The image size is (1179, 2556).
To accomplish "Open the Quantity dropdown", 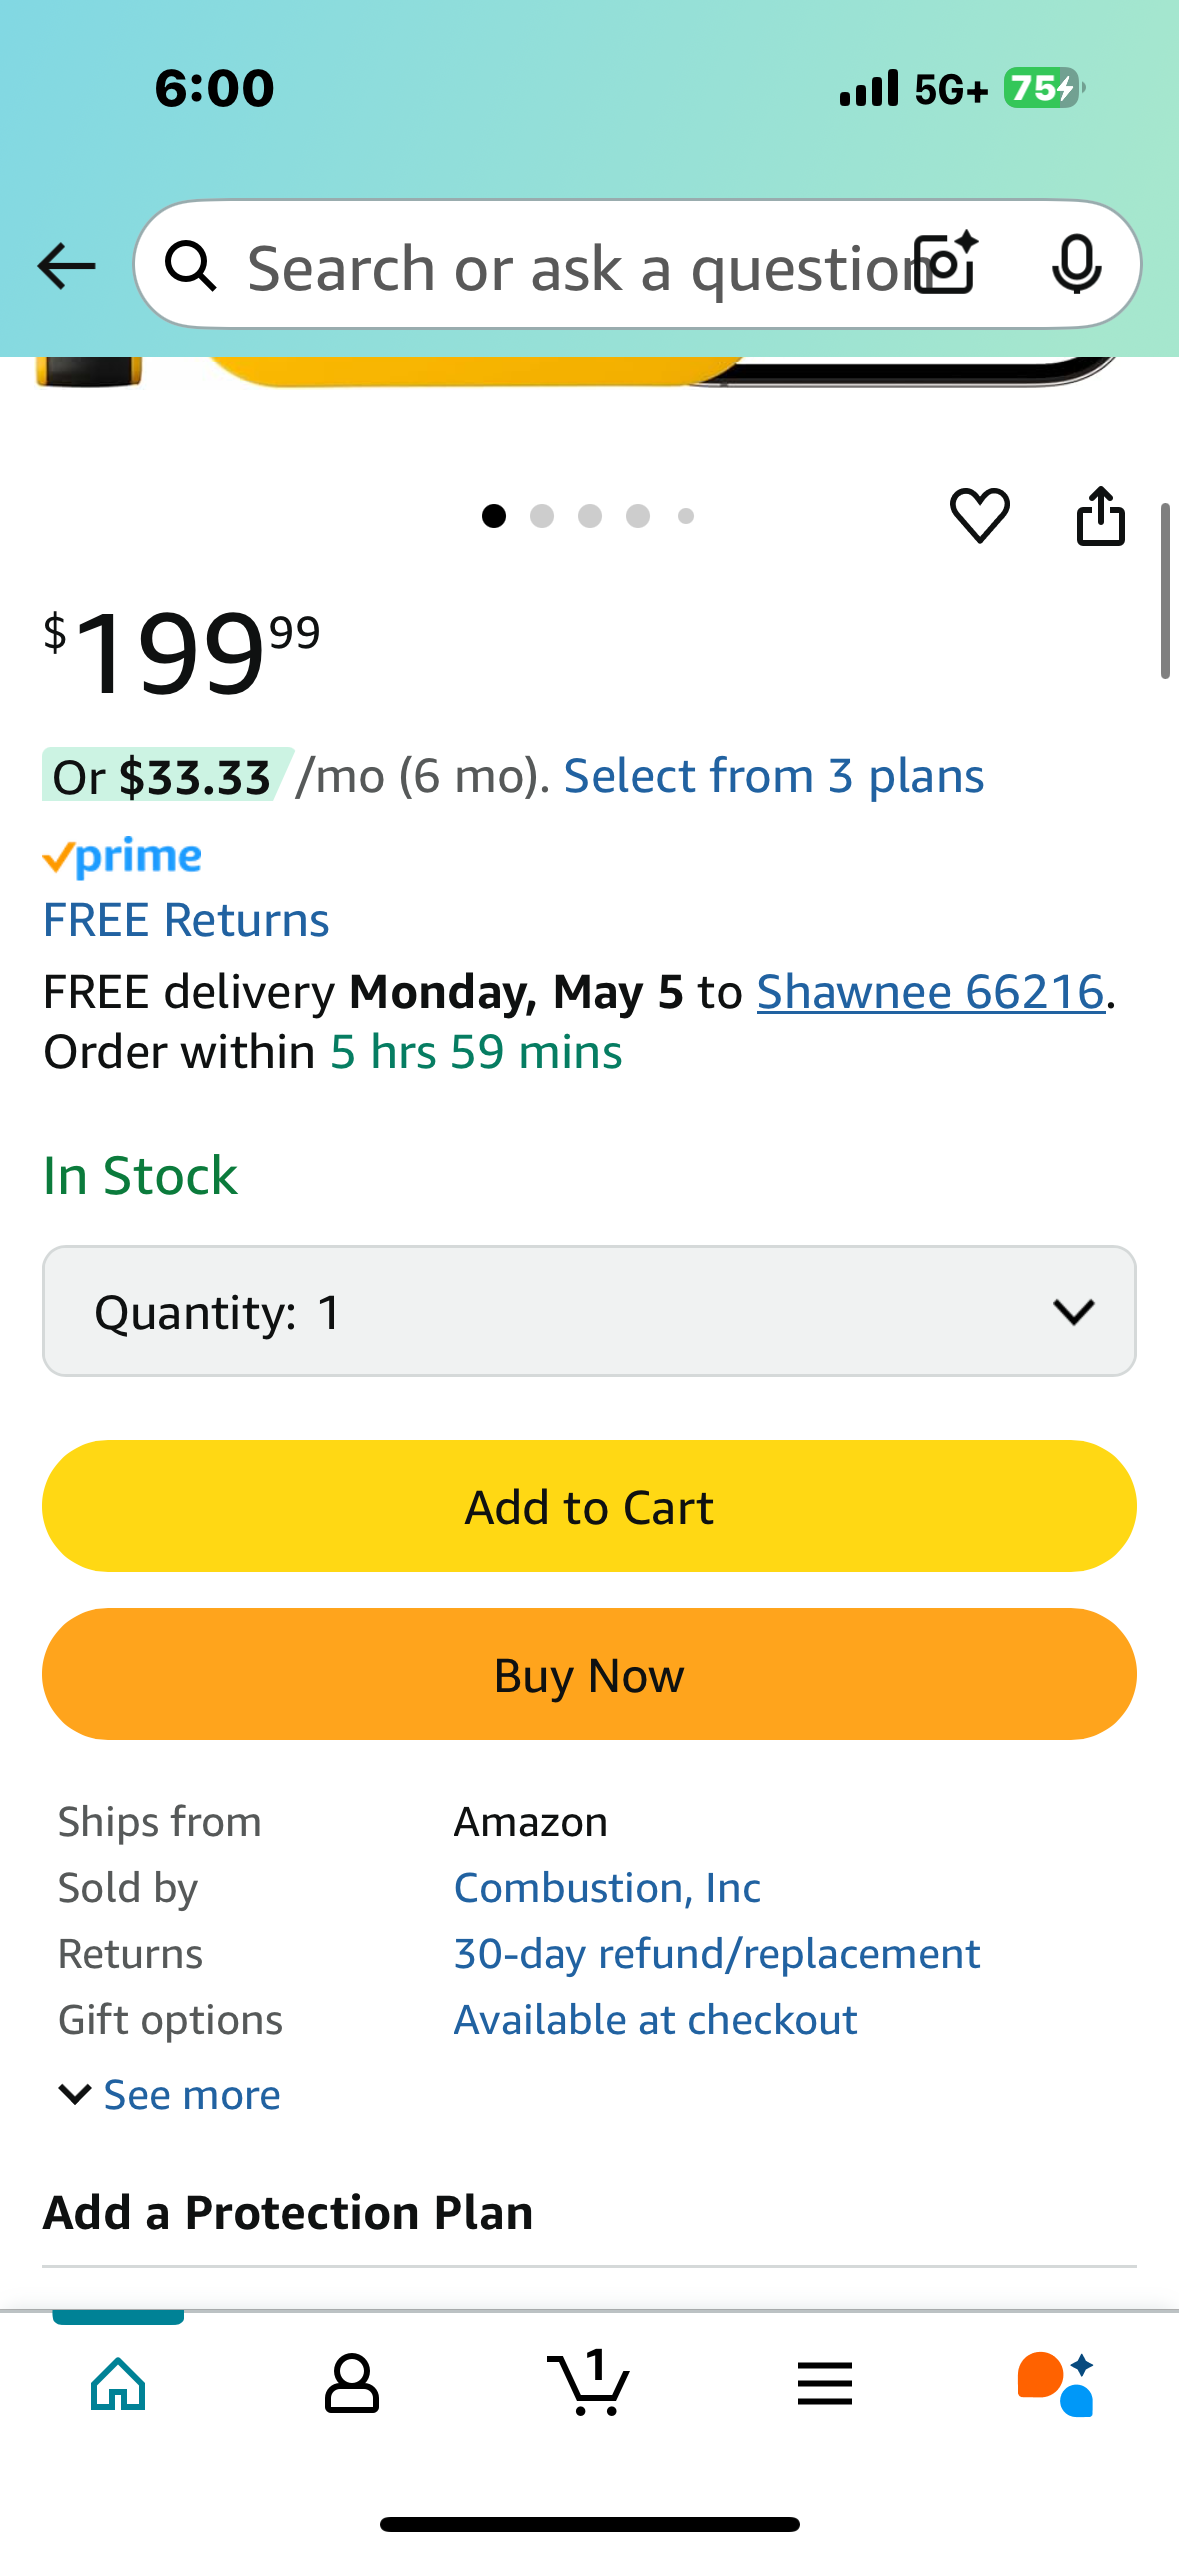I will (589, 1311).
